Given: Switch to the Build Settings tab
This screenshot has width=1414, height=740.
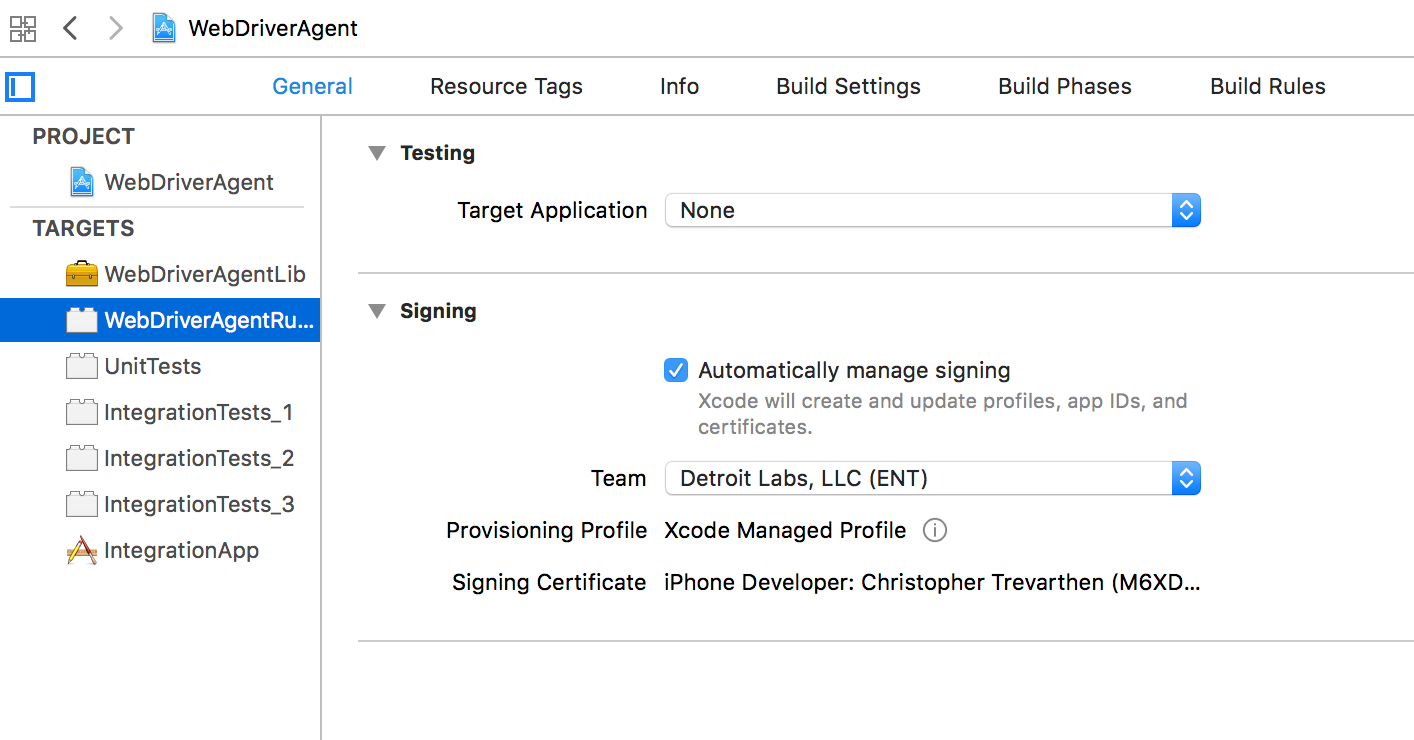Looking at the screenshot, I should (x=848, y=86).
